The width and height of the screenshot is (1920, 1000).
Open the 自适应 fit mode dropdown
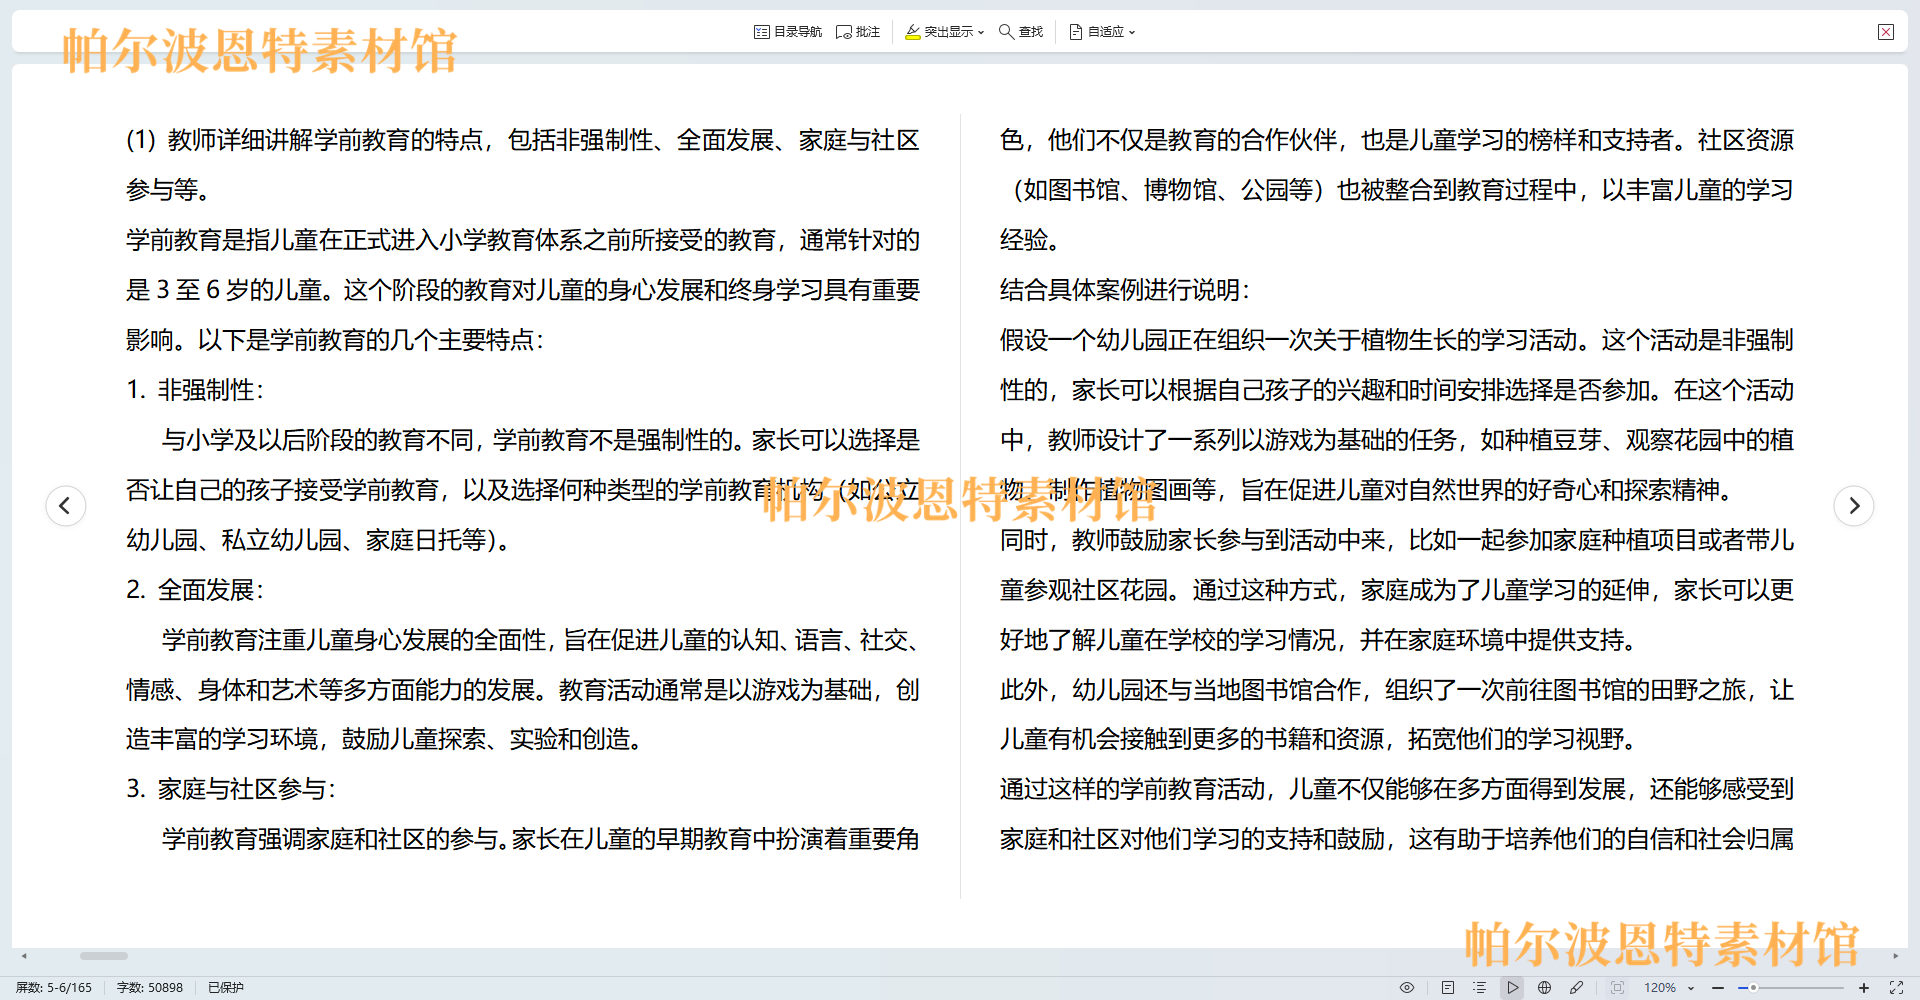point(1102,32)
